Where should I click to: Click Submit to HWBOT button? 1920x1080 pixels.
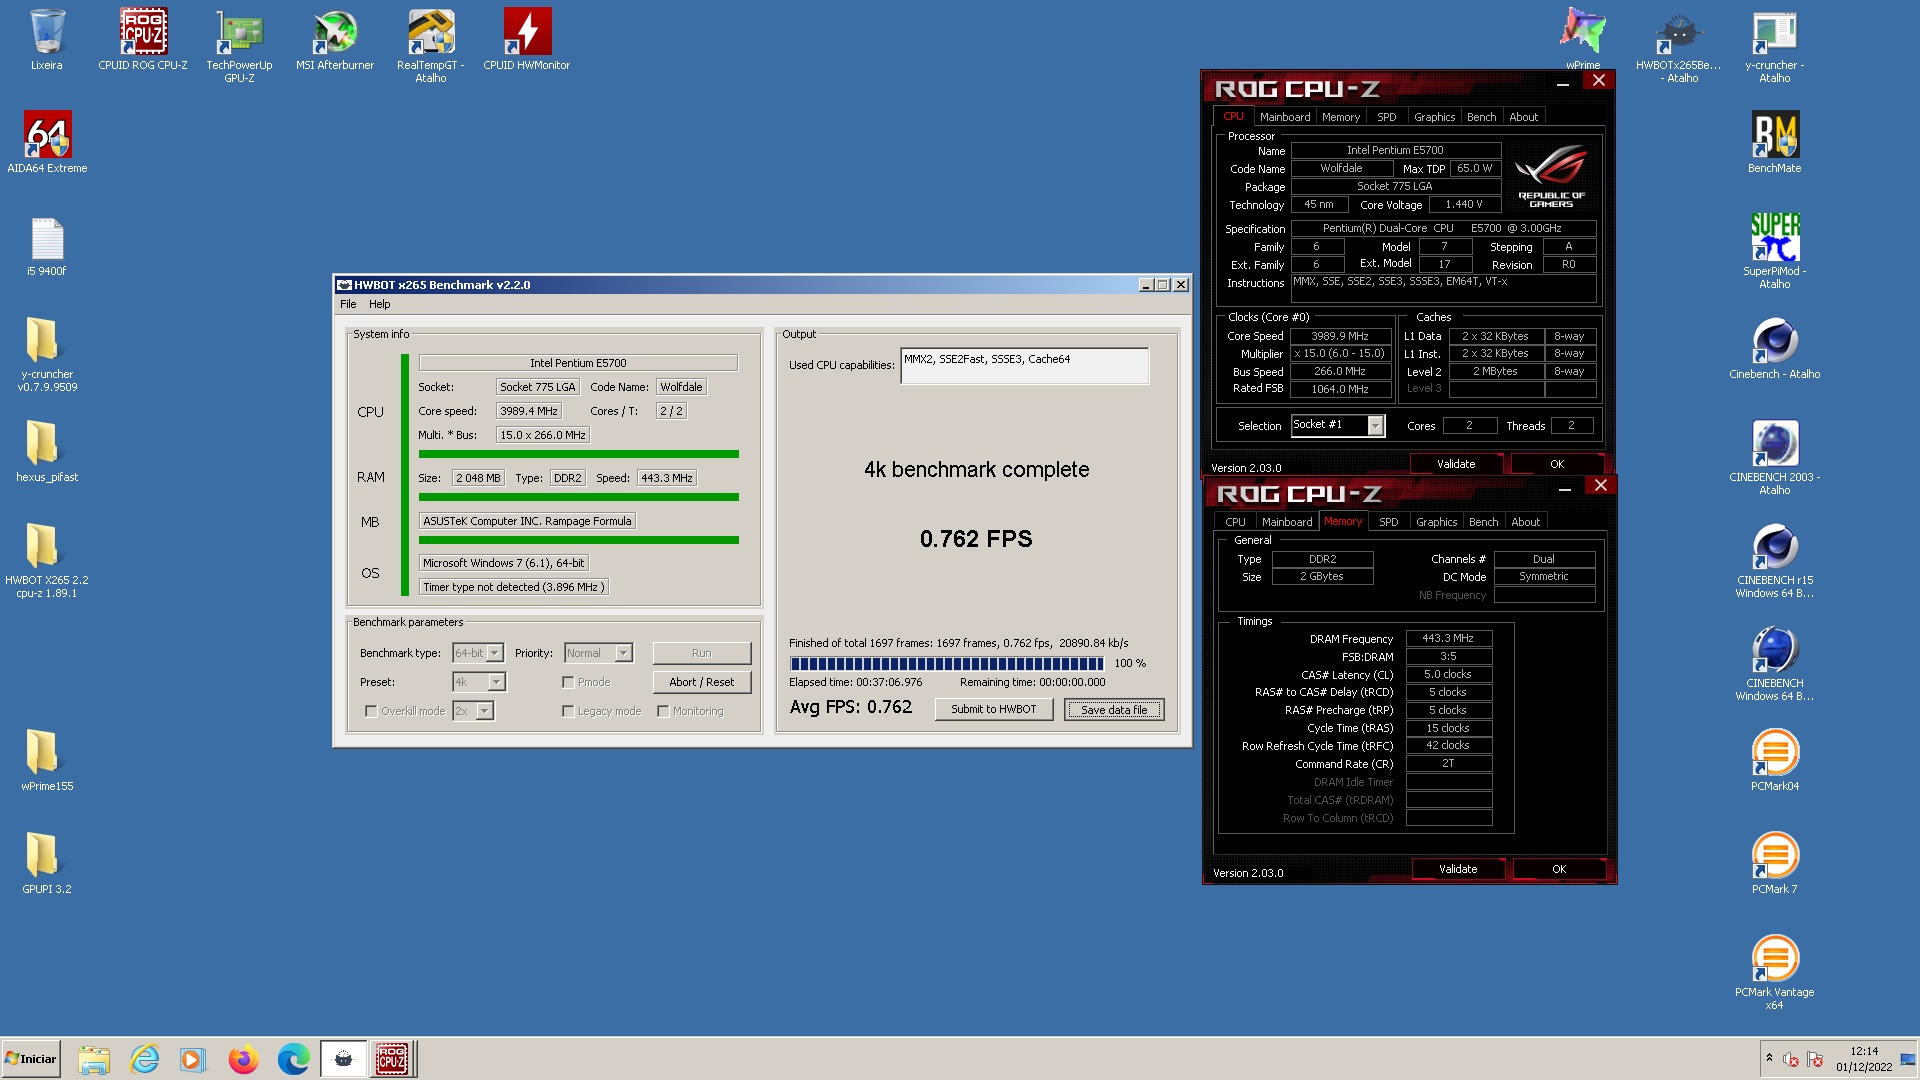pyautogui.click(x=993, y=709)
